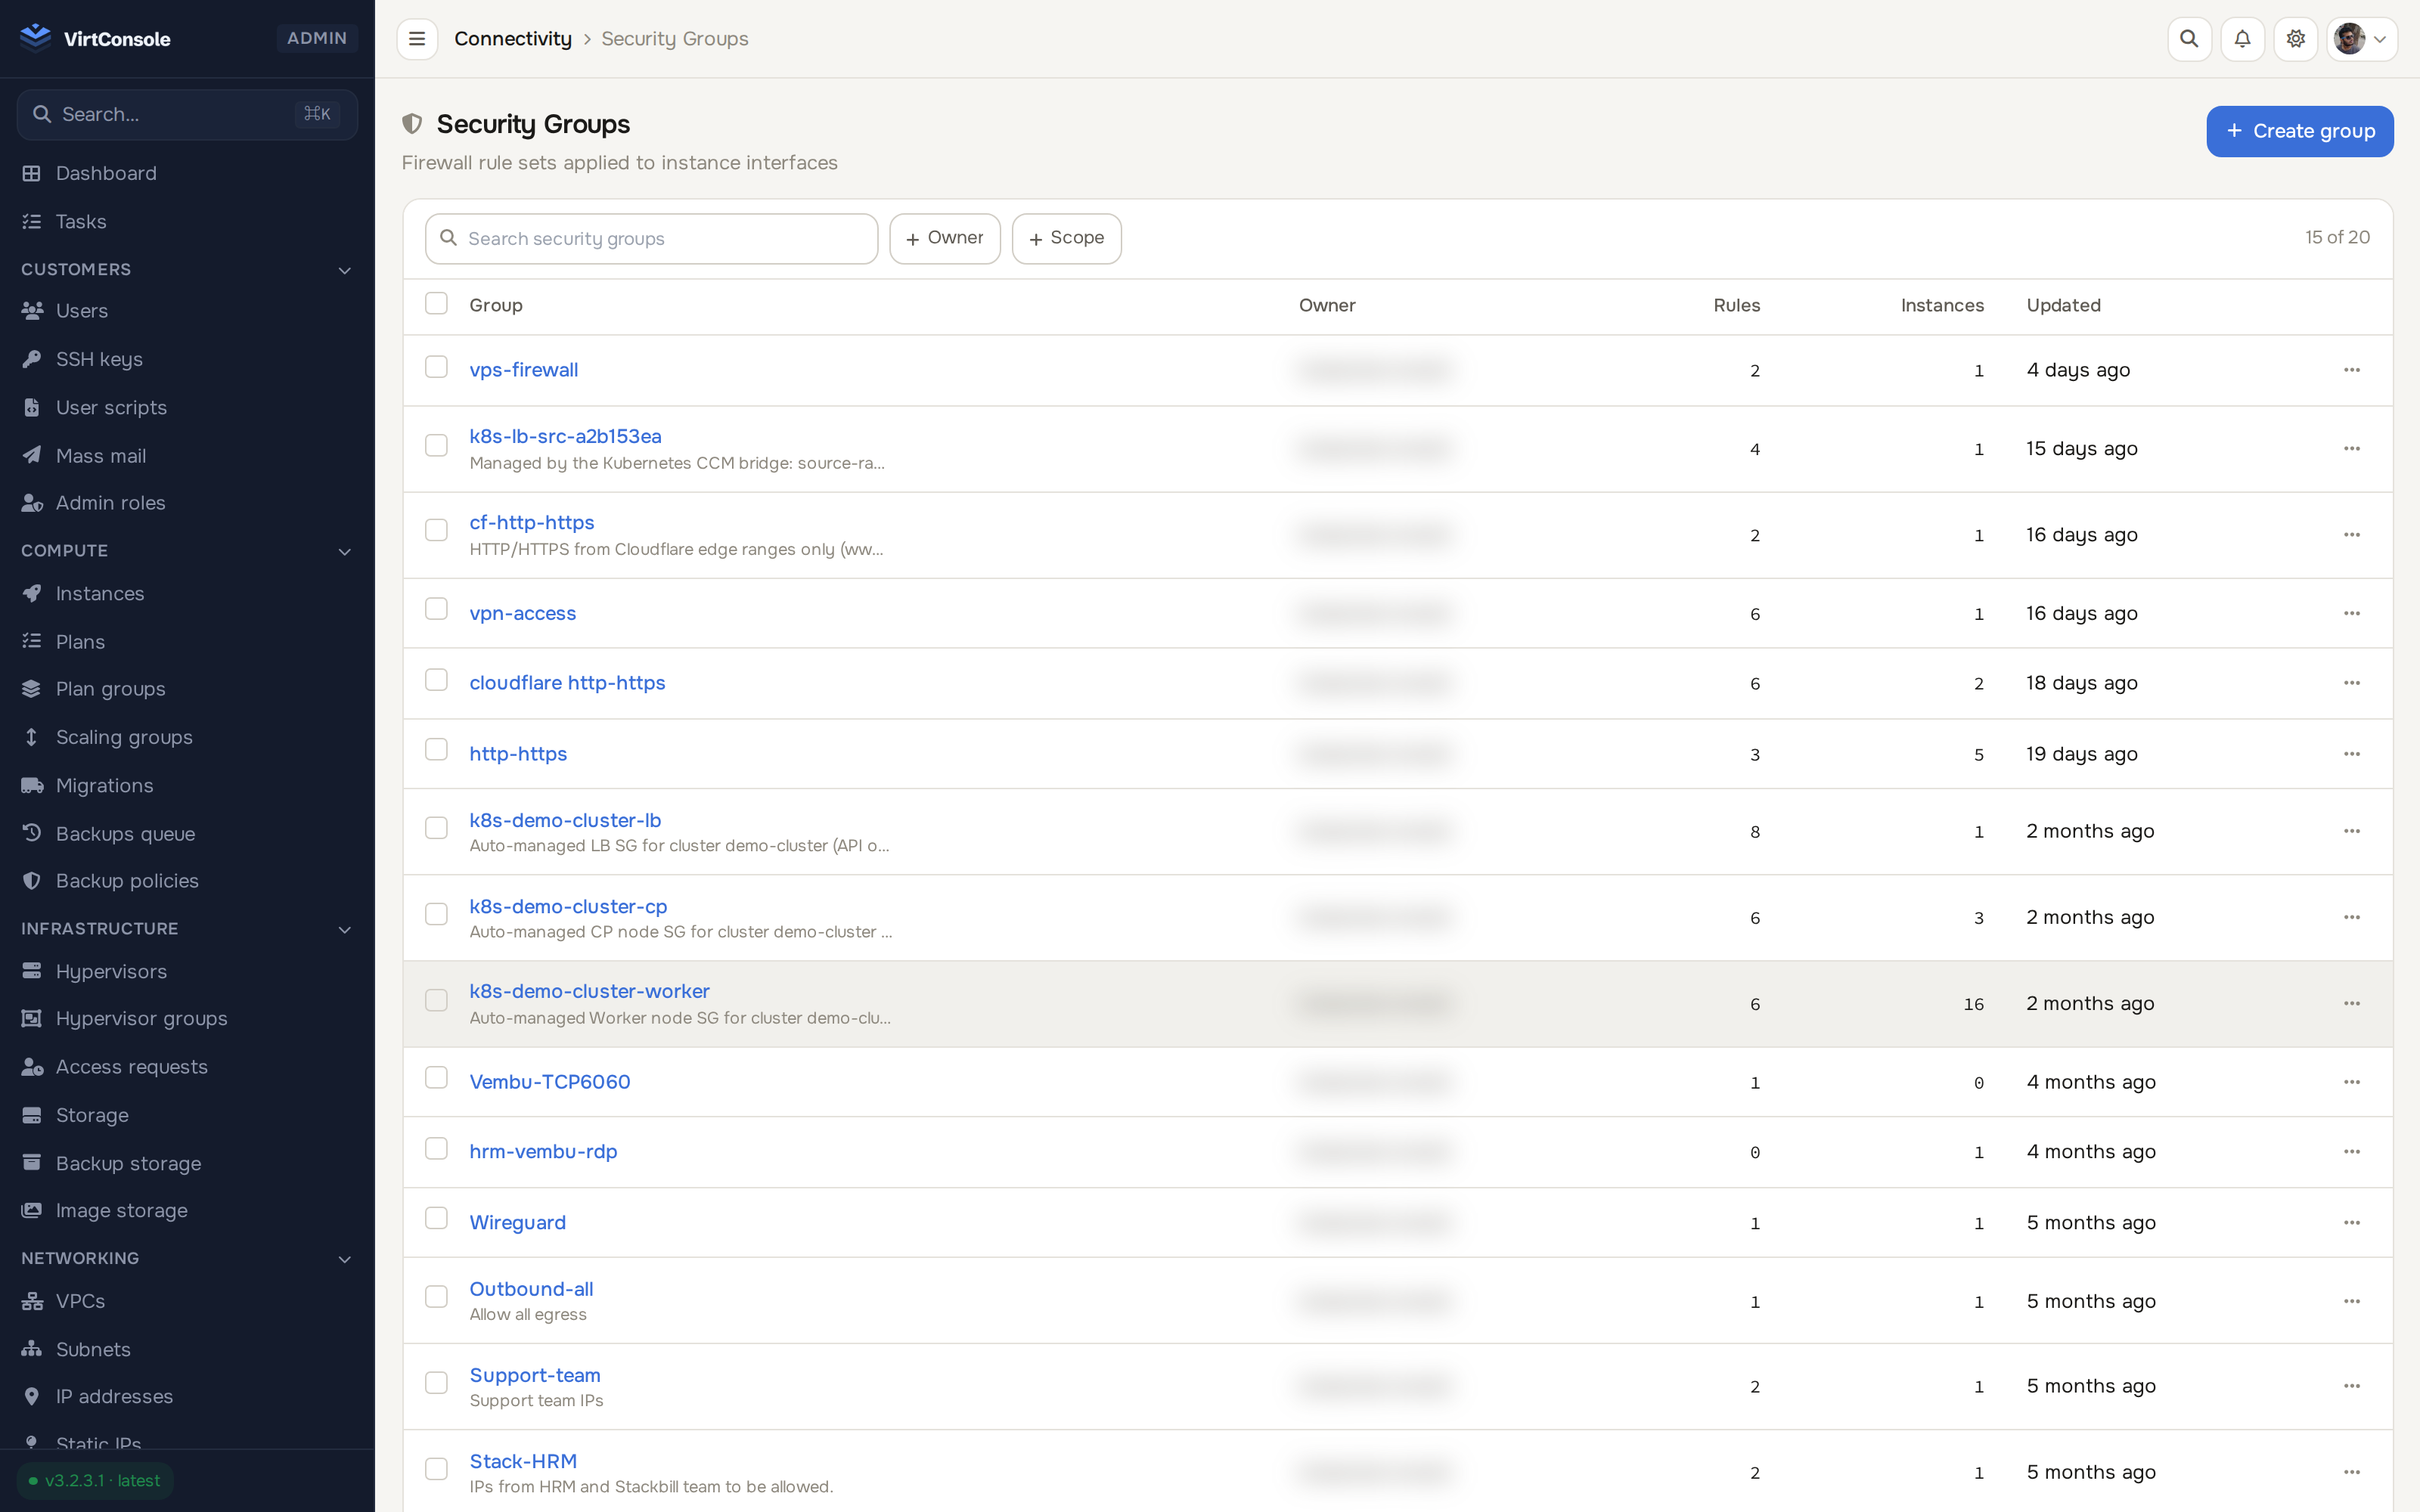The width and height of the screenshot is (2420, 1512).
Task: Click the Instances column header
Action: 1942,305
